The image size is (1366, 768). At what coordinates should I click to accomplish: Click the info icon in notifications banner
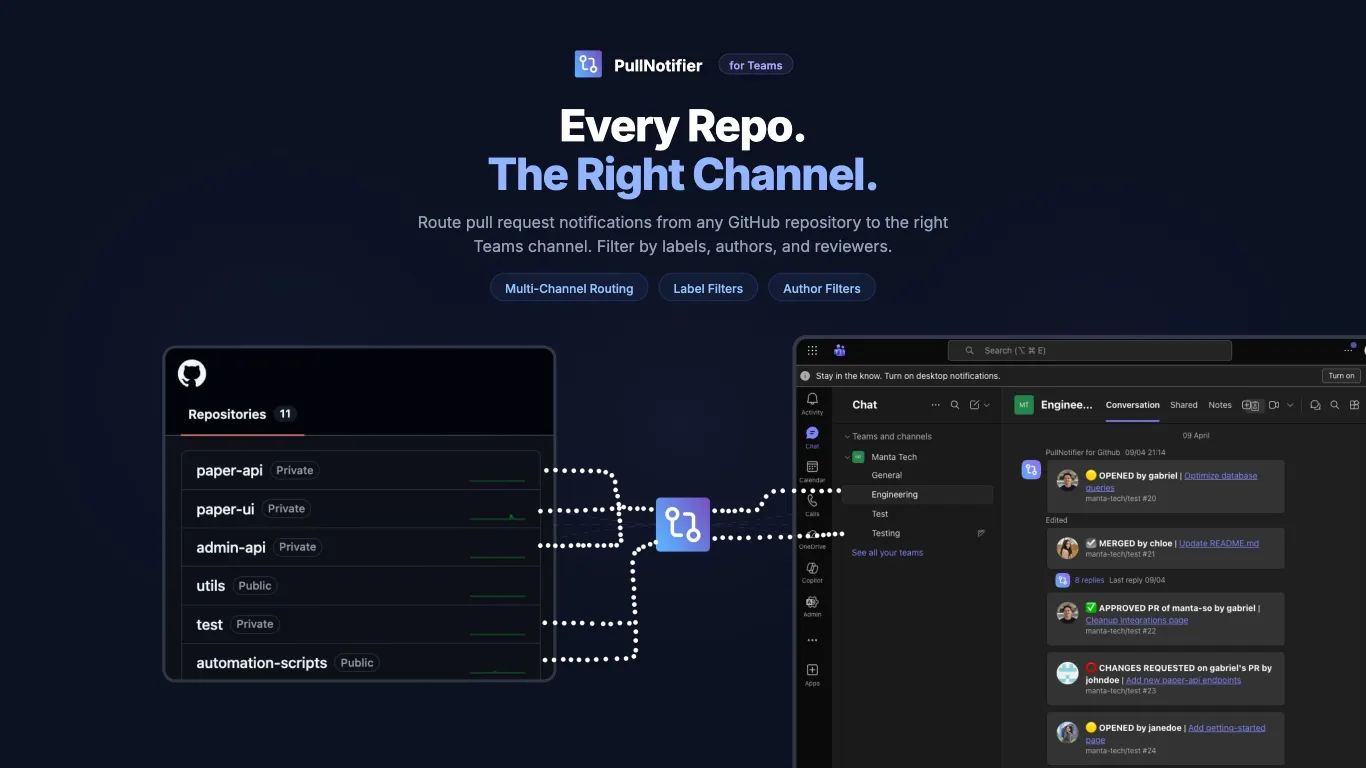(806, 376)
